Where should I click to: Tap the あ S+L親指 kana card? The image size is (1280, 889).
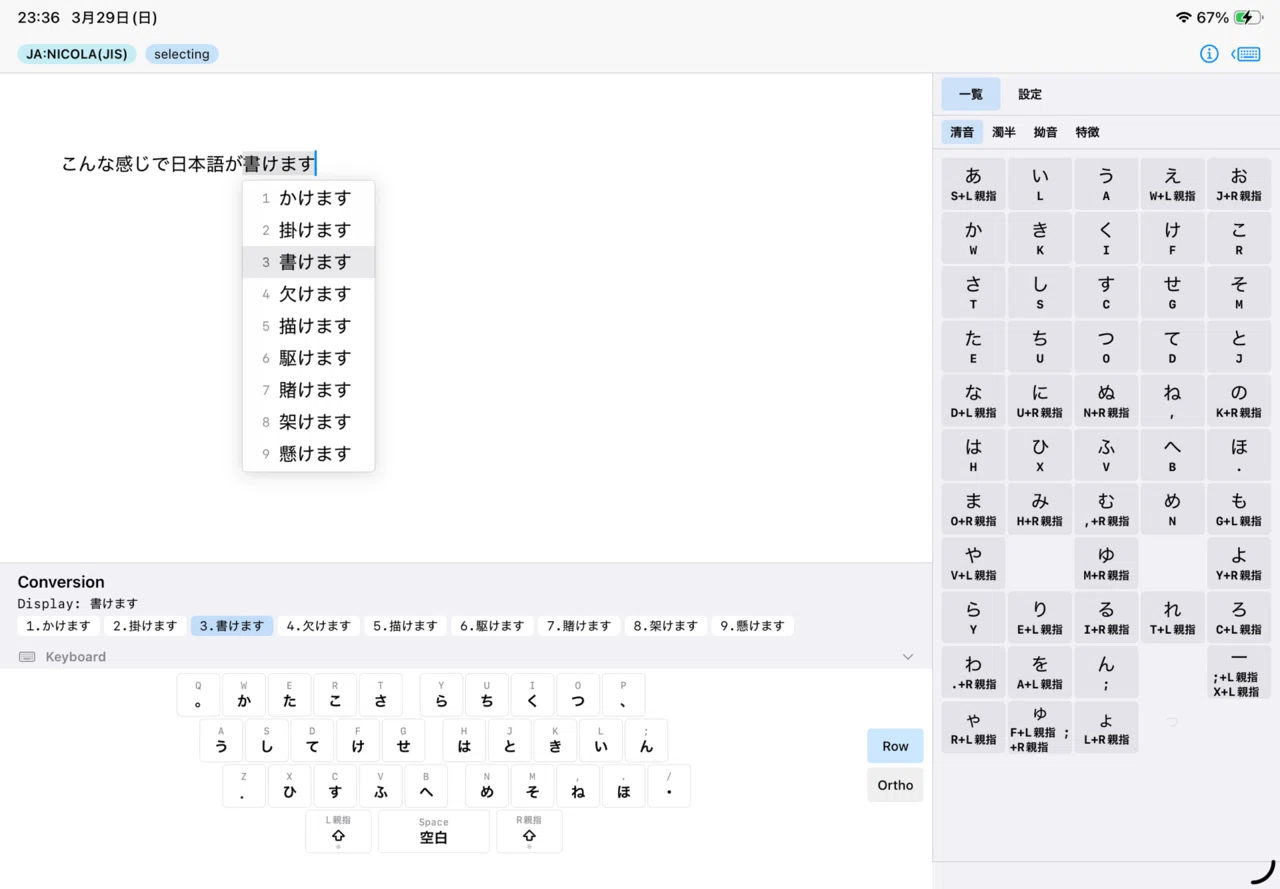(973, 184)
